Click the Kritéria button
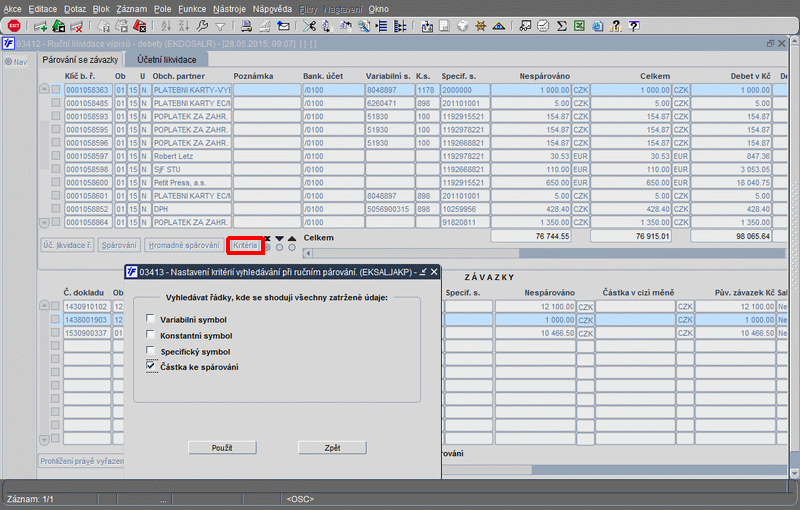Screen dimensions: 800x510 [x=245, y=245]
